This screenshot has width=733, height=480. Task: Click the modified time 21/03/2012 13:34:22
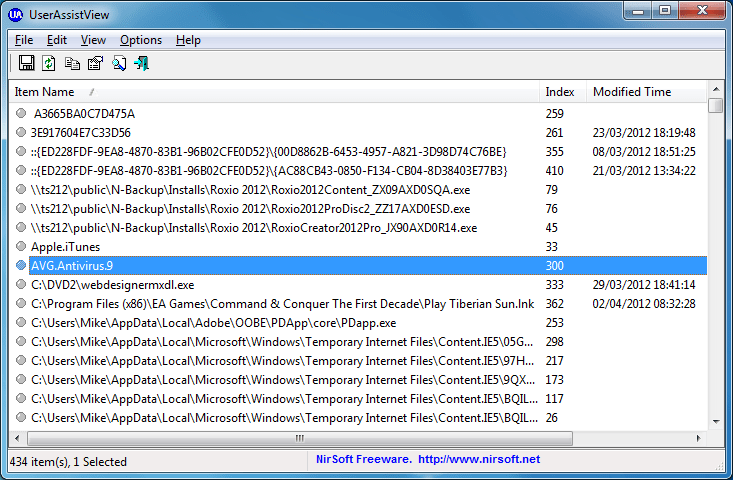644,171
